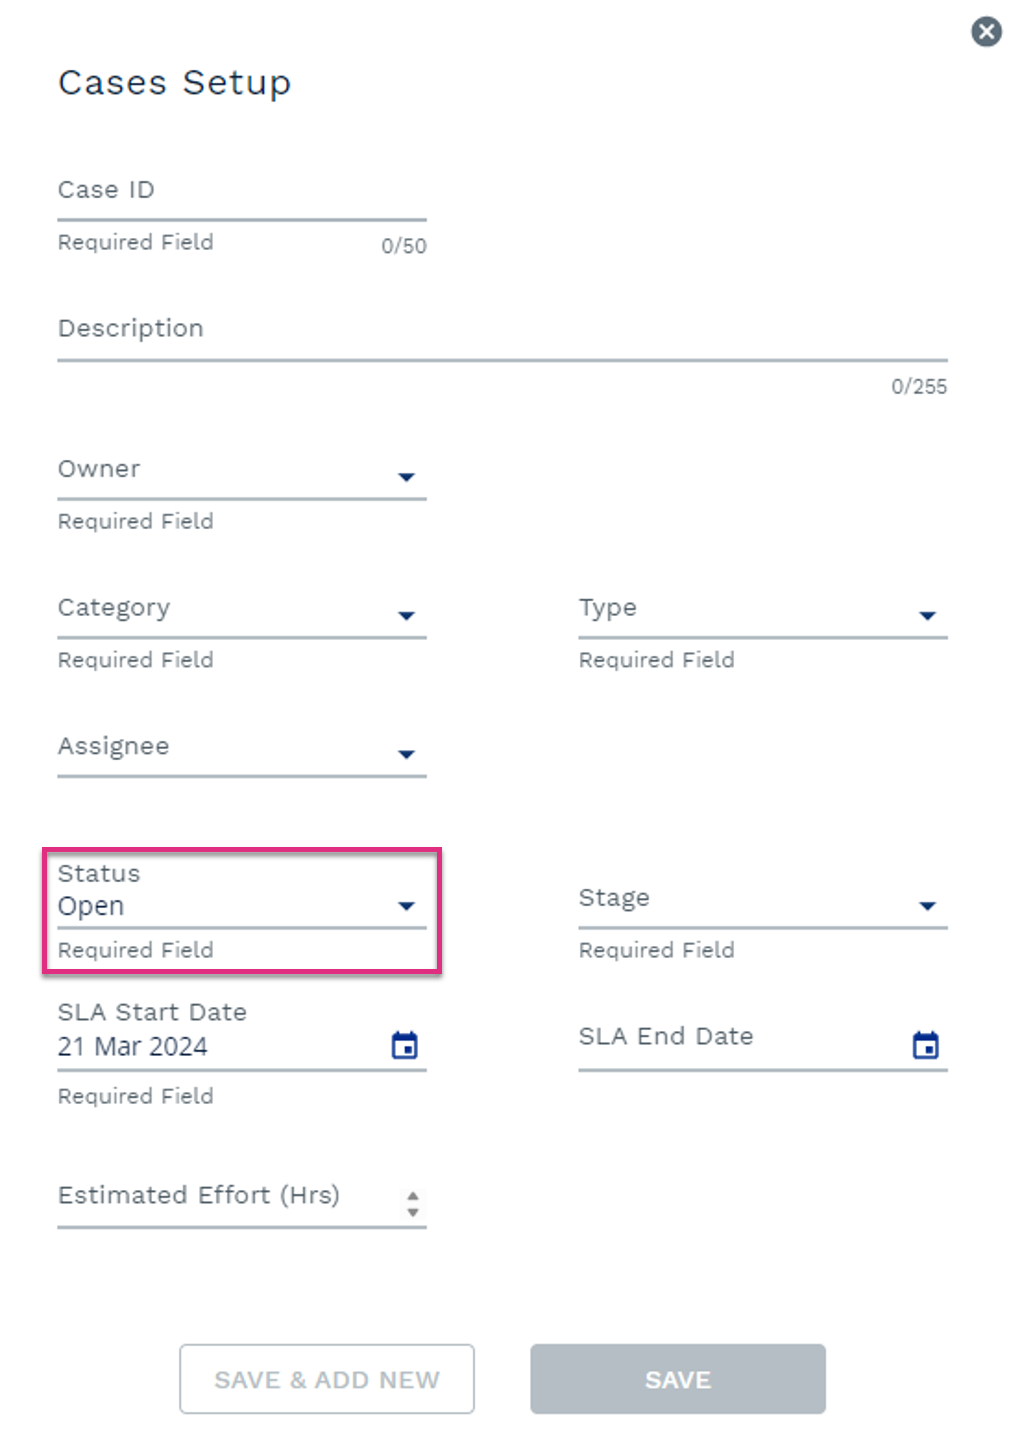Expand the Owner dropdown
Screen dimensions: 1022x1440
[406, 477]
